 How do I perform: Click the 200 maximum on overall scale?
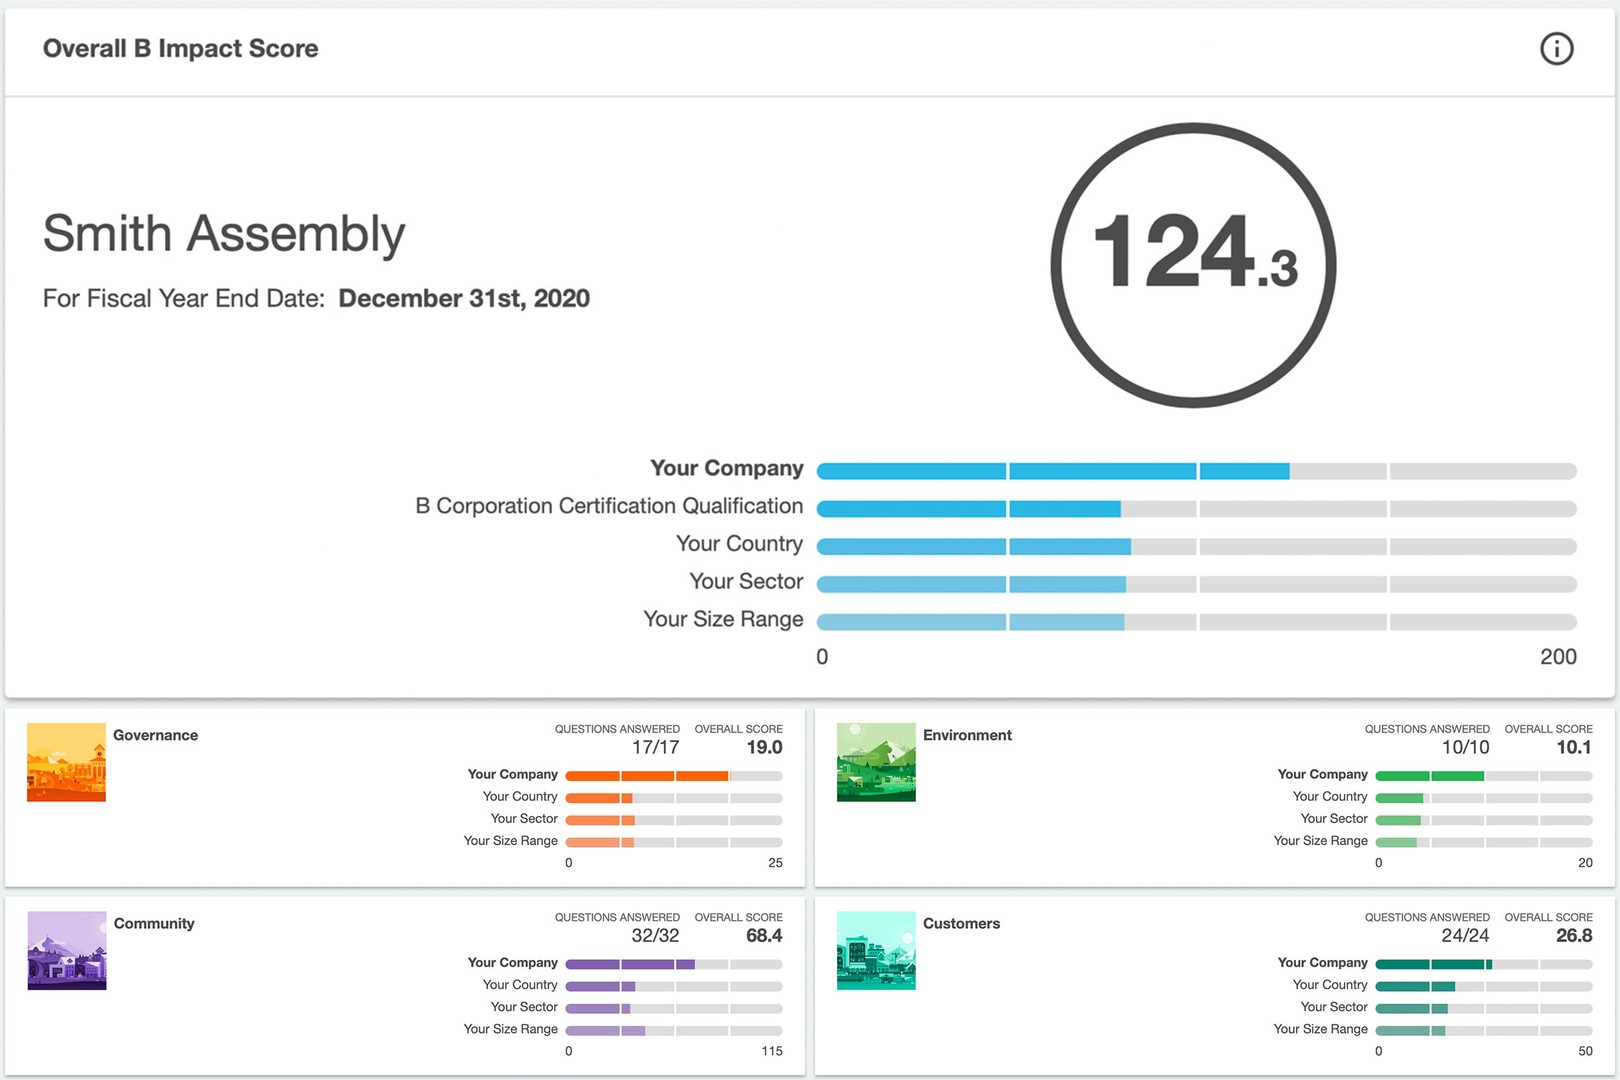(1558, 657)
